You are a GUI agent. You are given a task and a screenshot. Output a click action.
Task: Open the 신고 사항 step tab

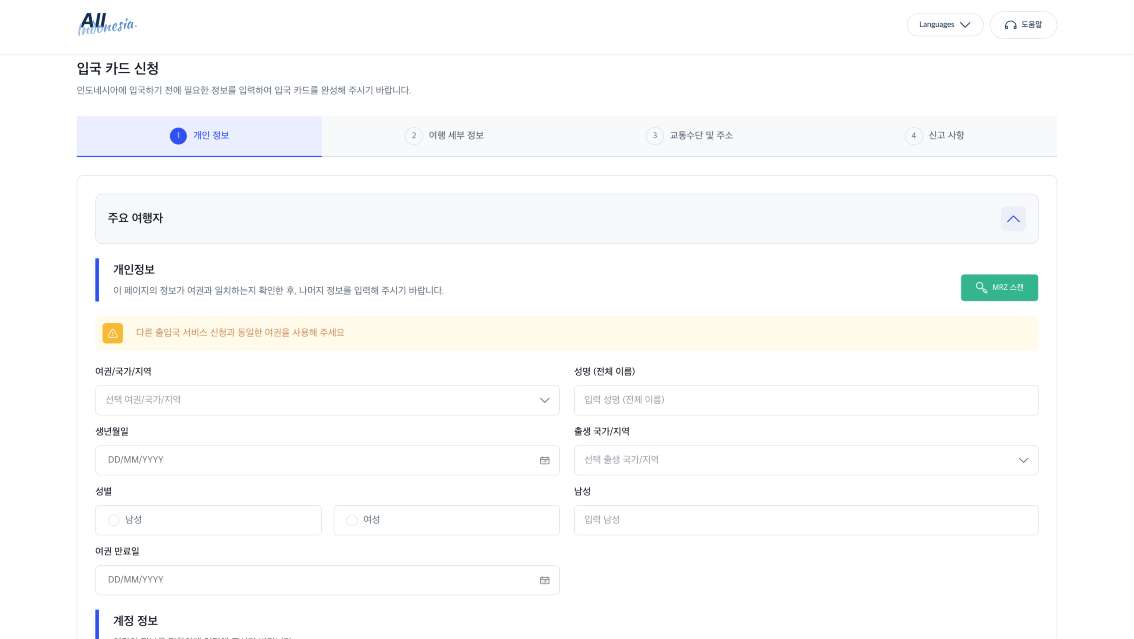pos(934,136)
